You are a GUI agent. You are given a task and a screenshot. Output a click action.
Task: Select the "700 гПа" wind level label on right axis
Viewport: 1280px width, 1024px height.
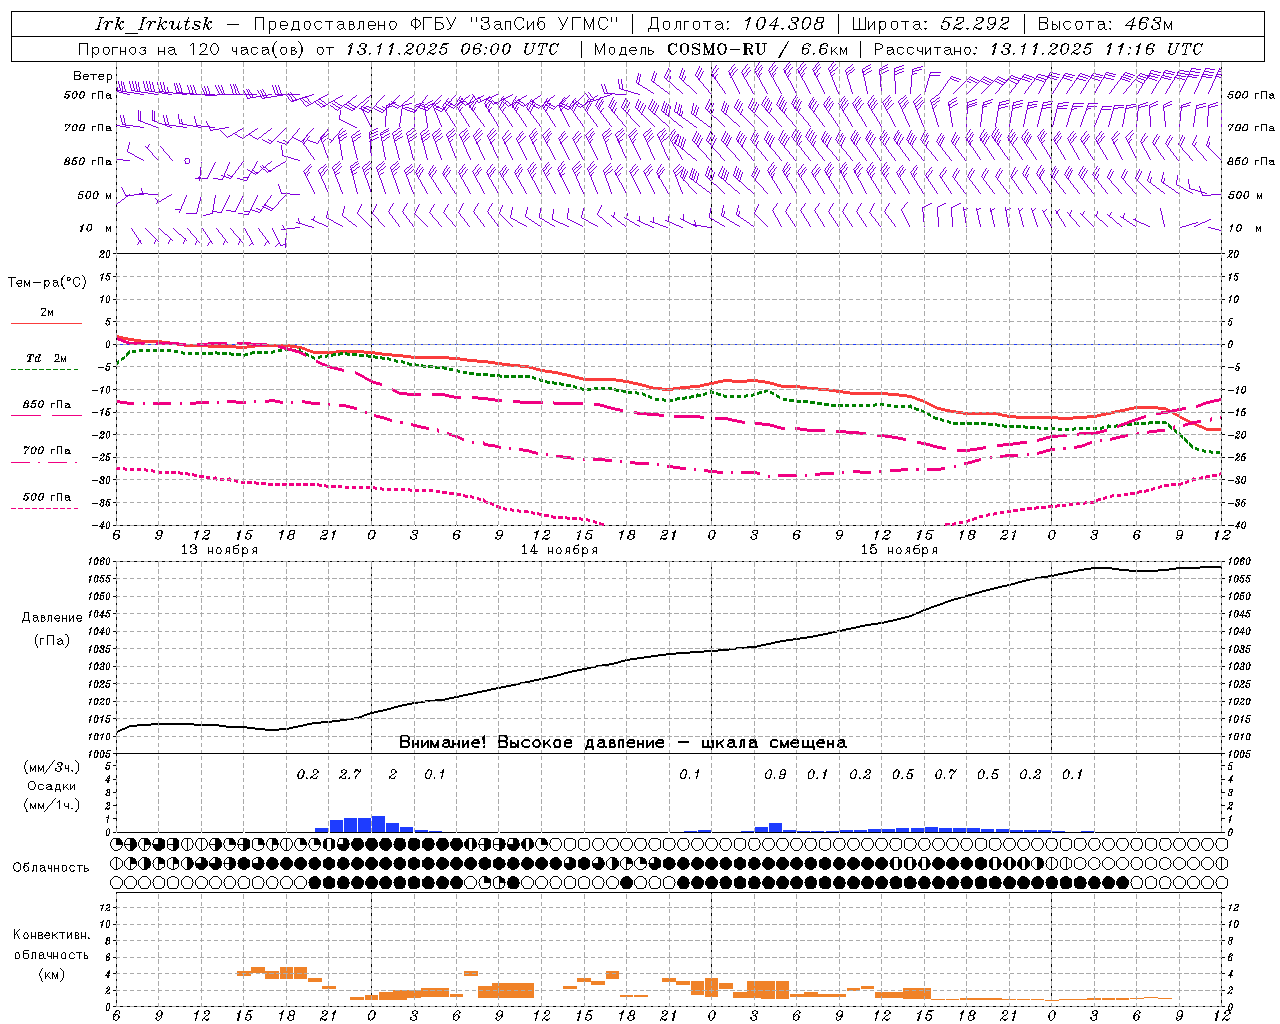pos(1251,128)
